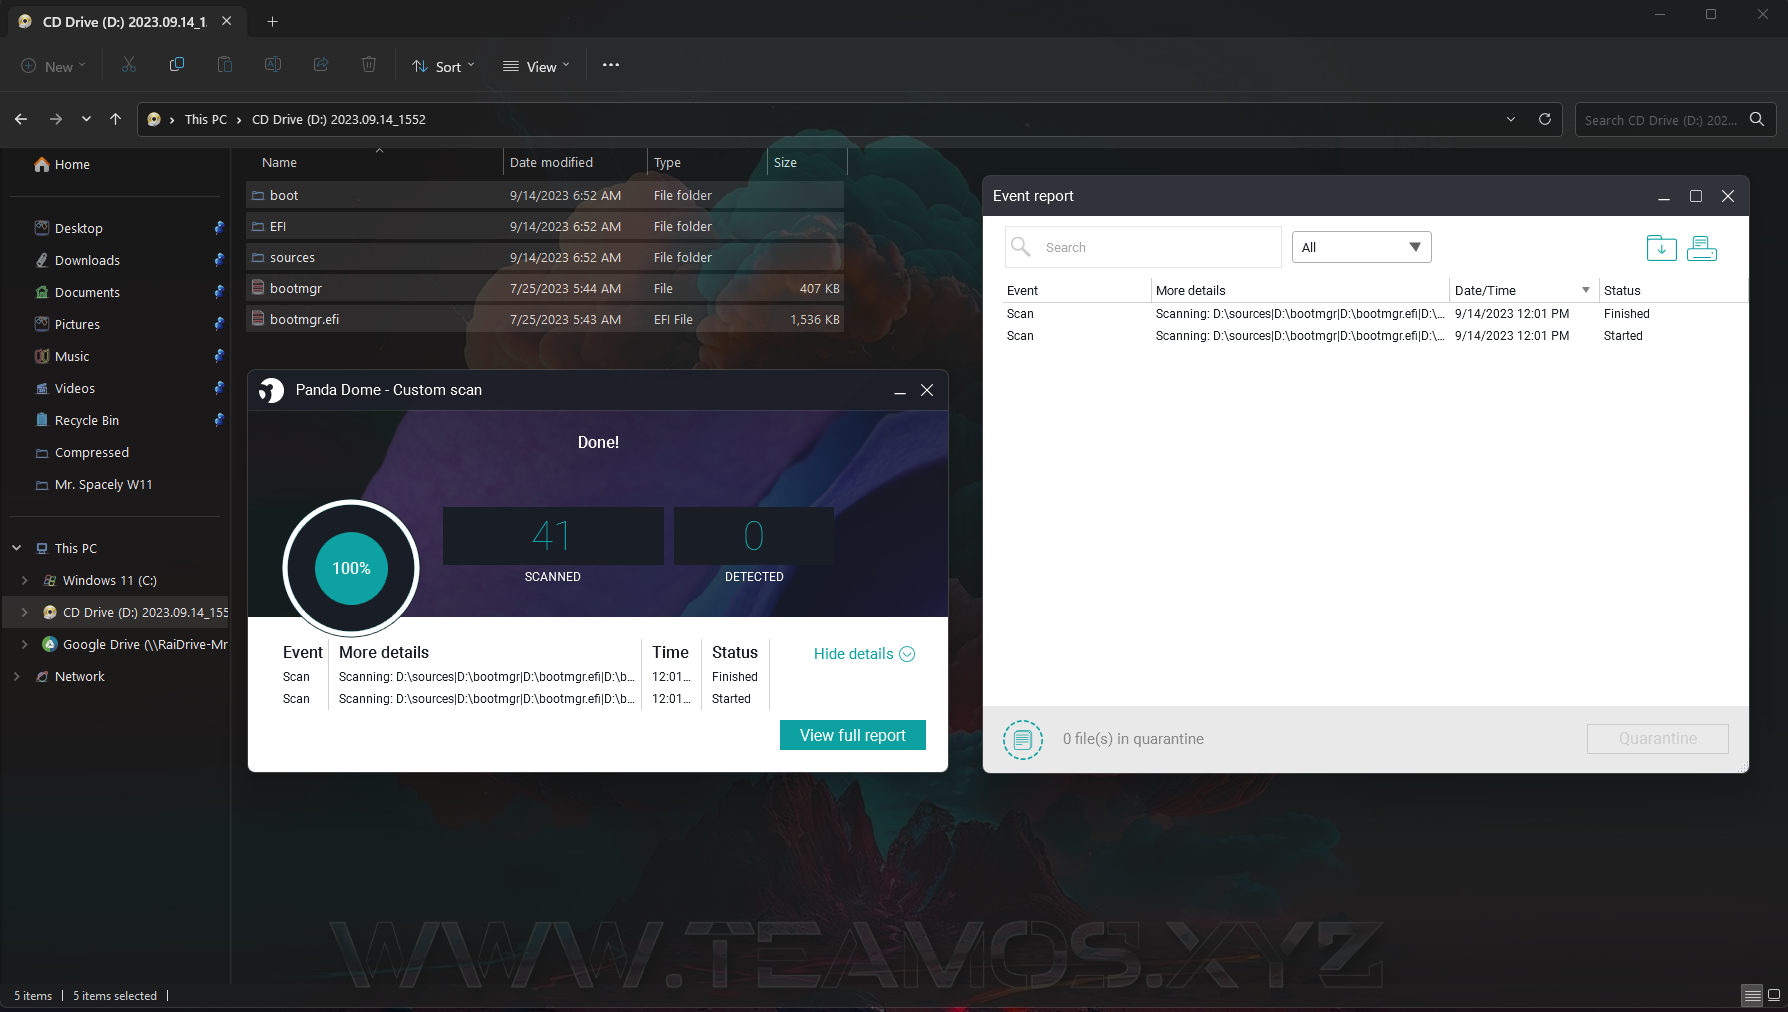Click the Status column header in Event report
The width and height of the screenshot is (1788, 1012).
coord(1672,290)
